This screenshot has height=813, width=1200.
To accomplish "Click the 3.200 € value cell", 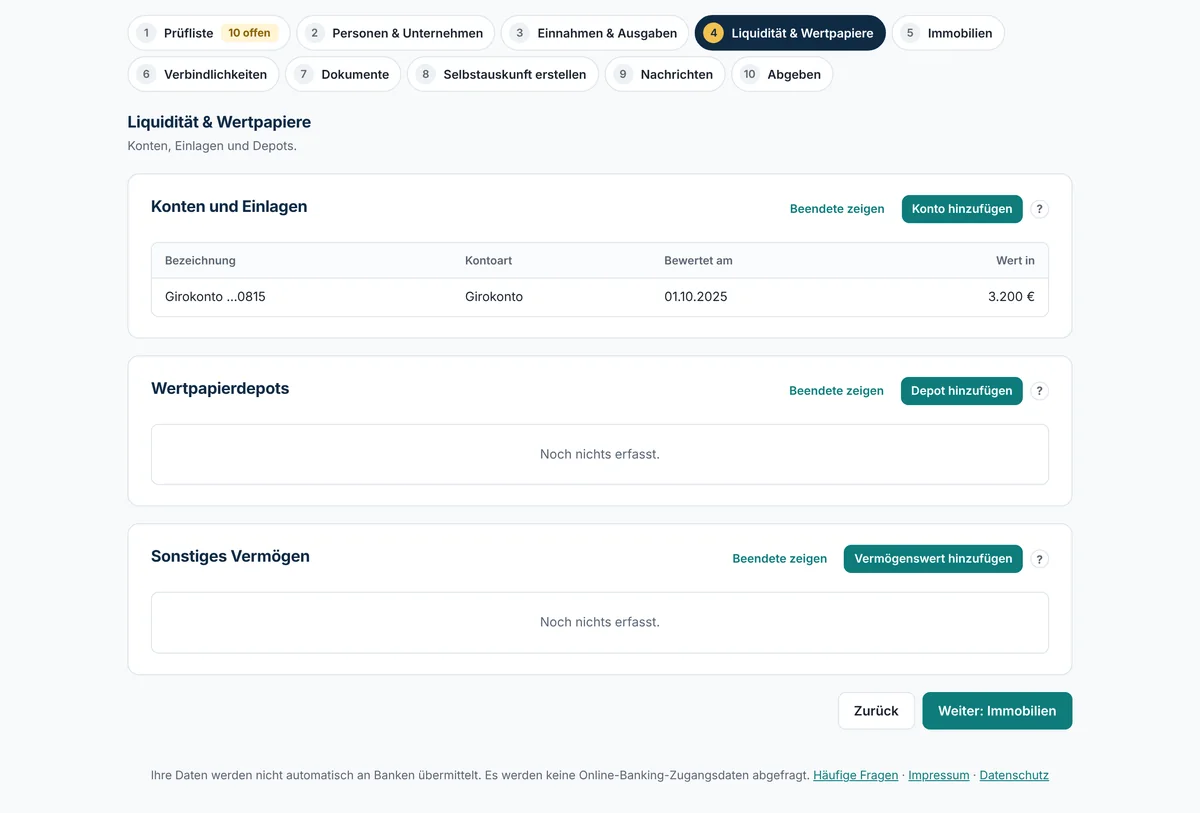I will click(1011, 297).
